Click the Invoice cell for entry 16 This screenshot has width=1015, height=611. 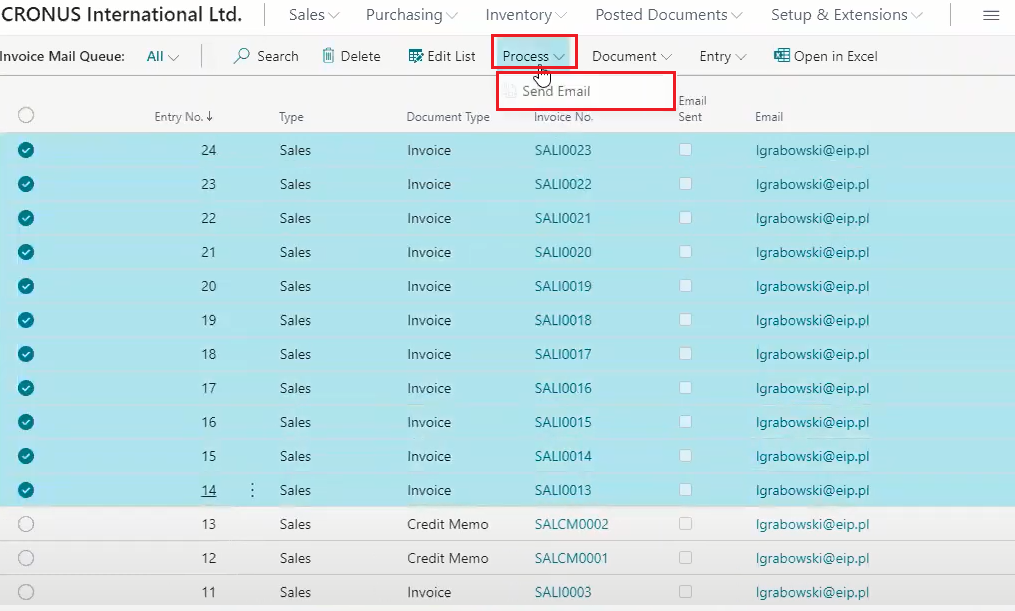[429, 422]
